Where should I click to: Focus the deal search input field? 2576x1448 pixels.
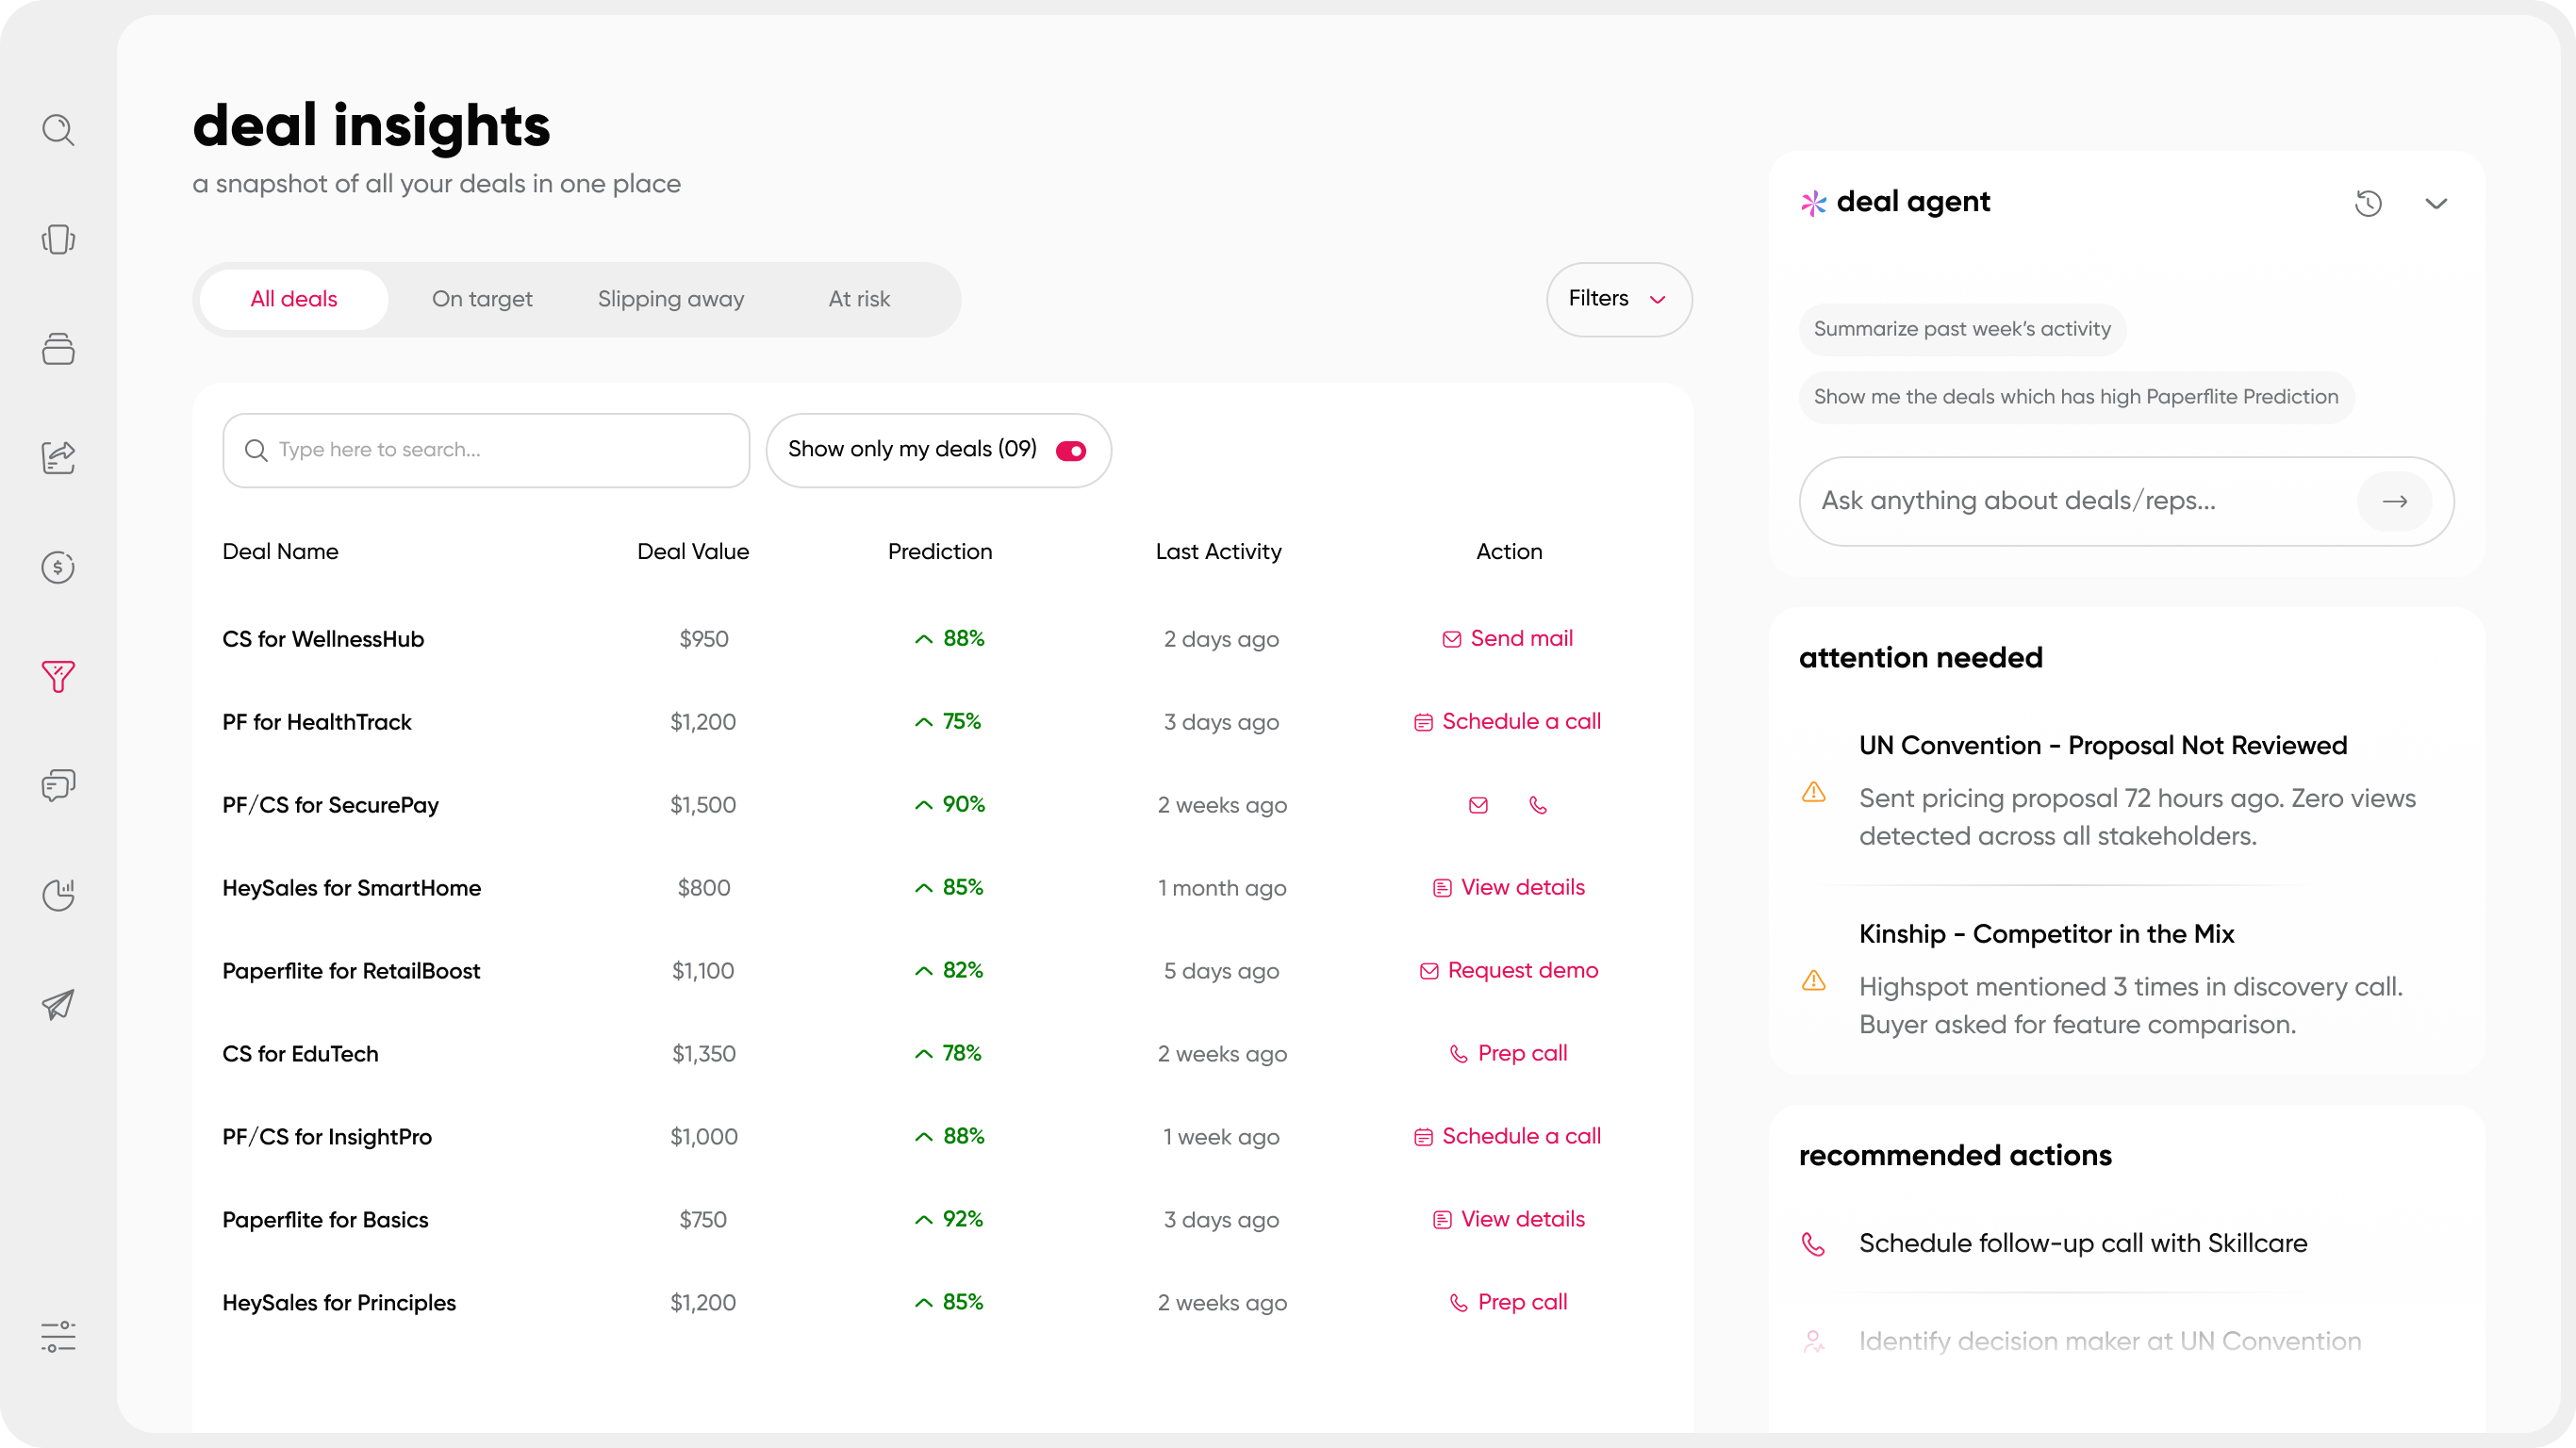click(x=486, y=451)
